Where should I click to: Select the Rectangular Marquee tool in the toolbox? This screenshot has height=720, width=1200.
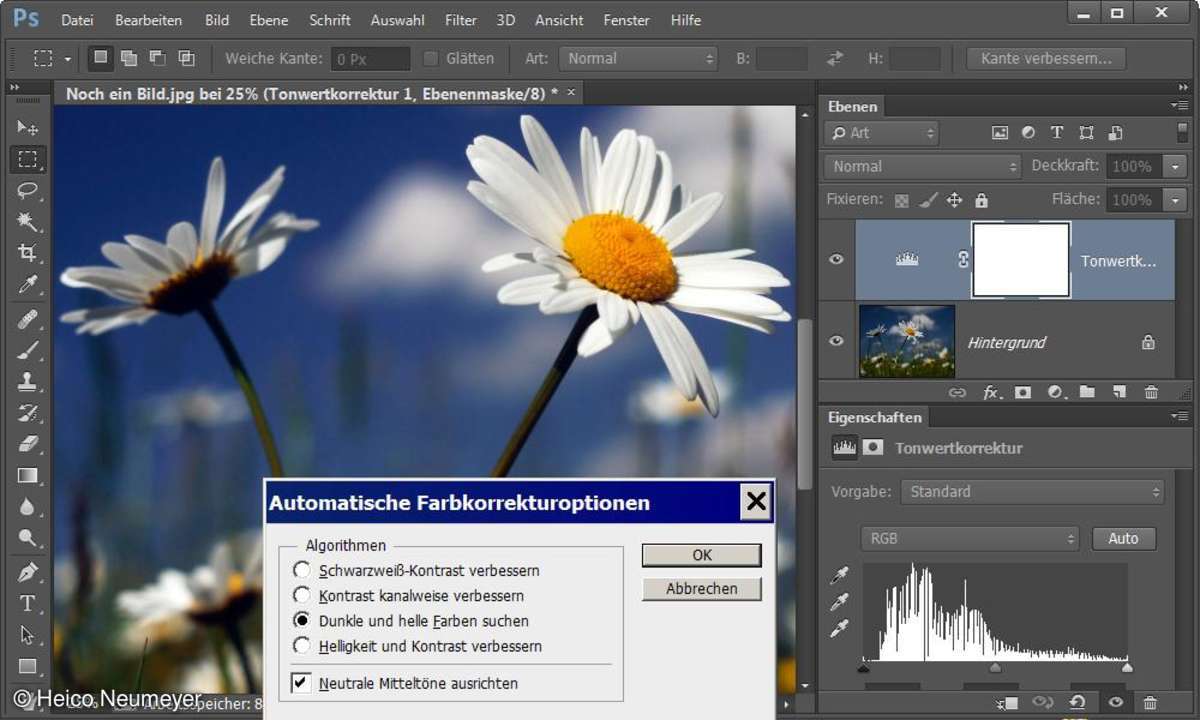27,159
